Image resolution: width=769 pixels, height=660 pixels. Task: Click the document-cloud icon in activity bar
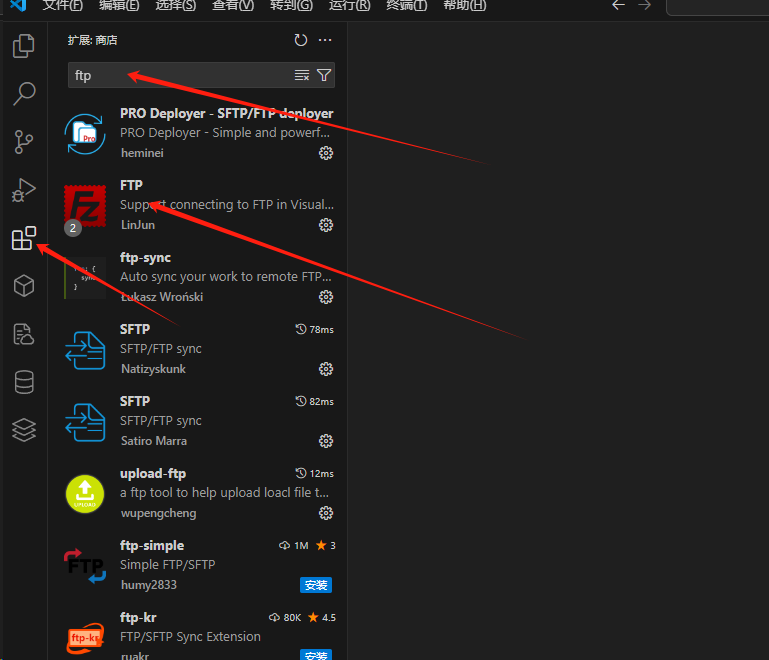24,334
